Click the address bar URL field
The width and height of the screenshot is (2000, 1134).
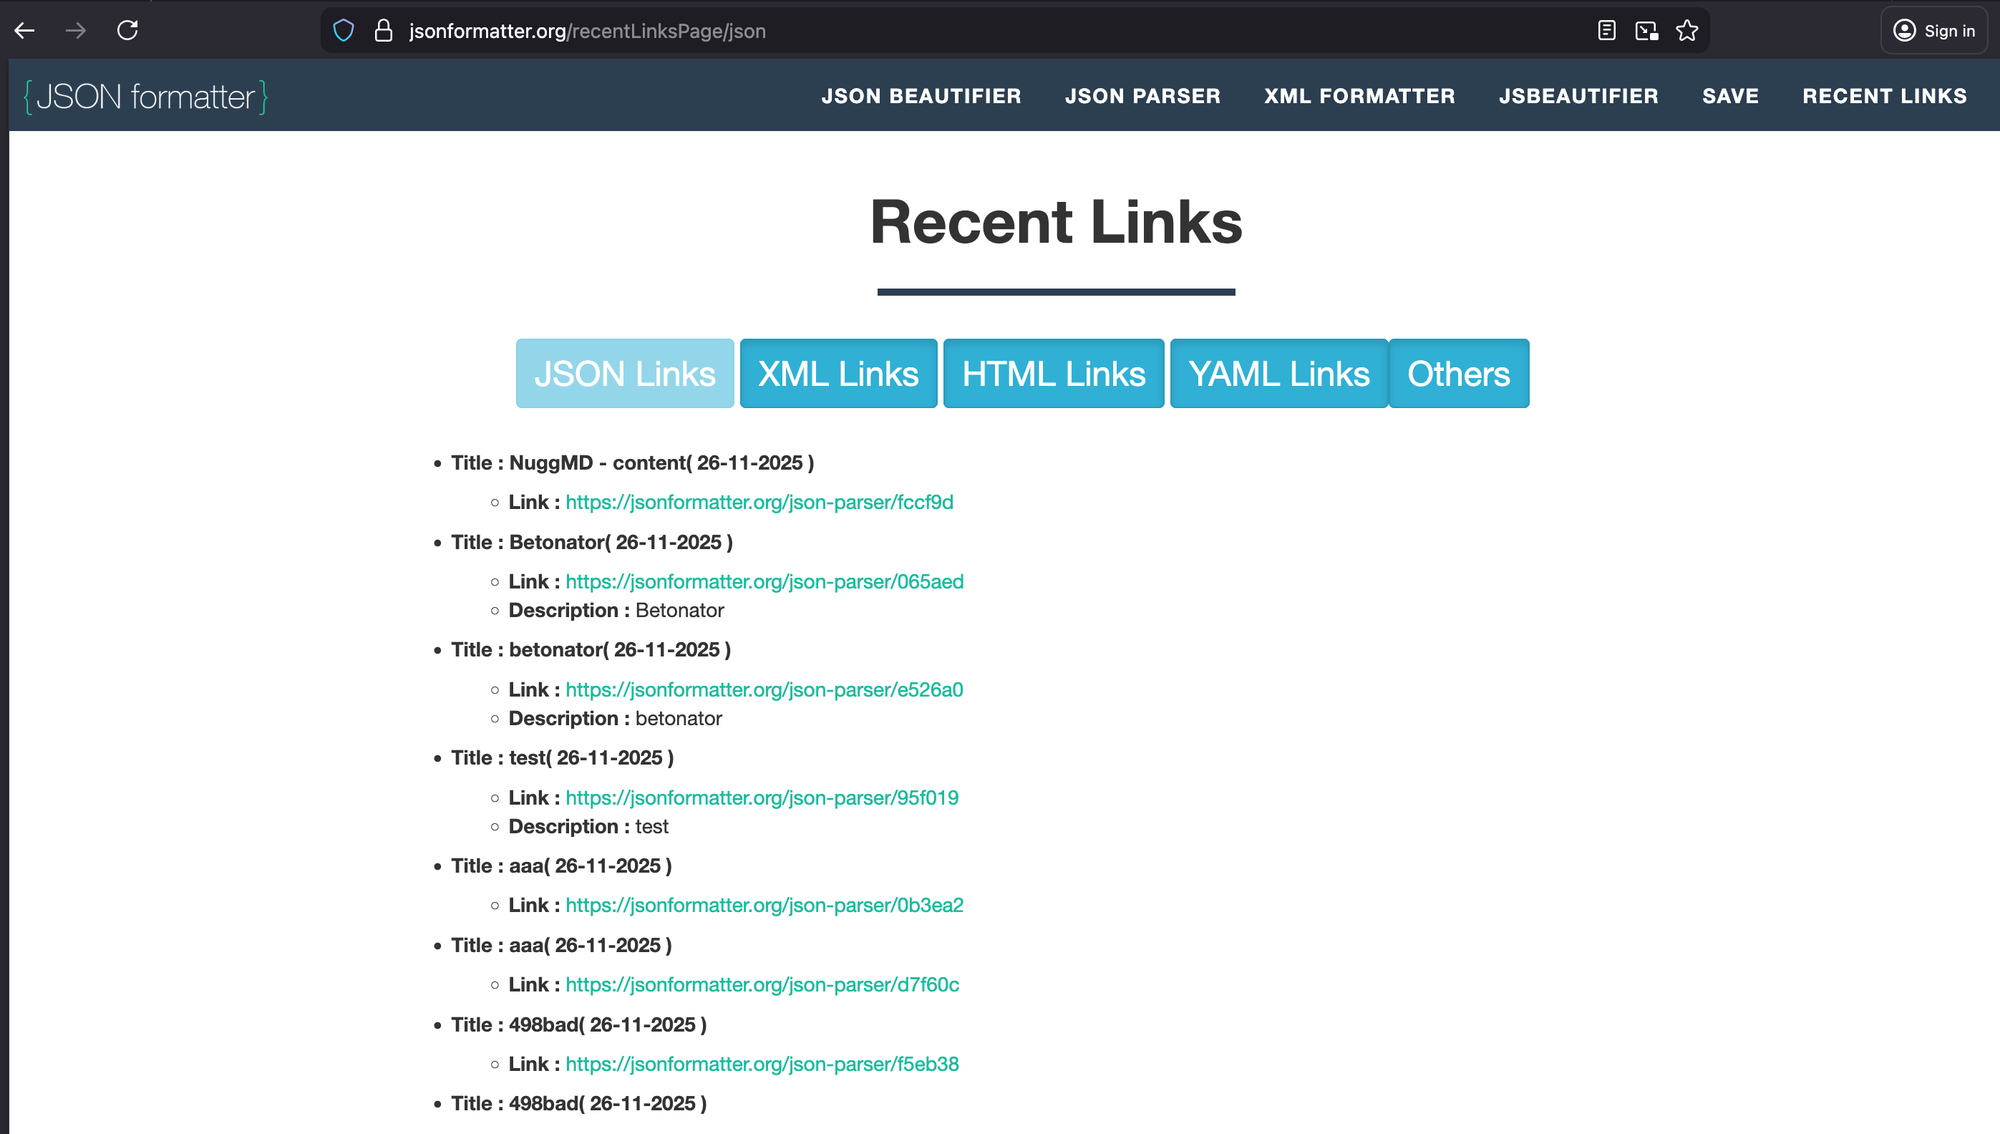(900, 31)
